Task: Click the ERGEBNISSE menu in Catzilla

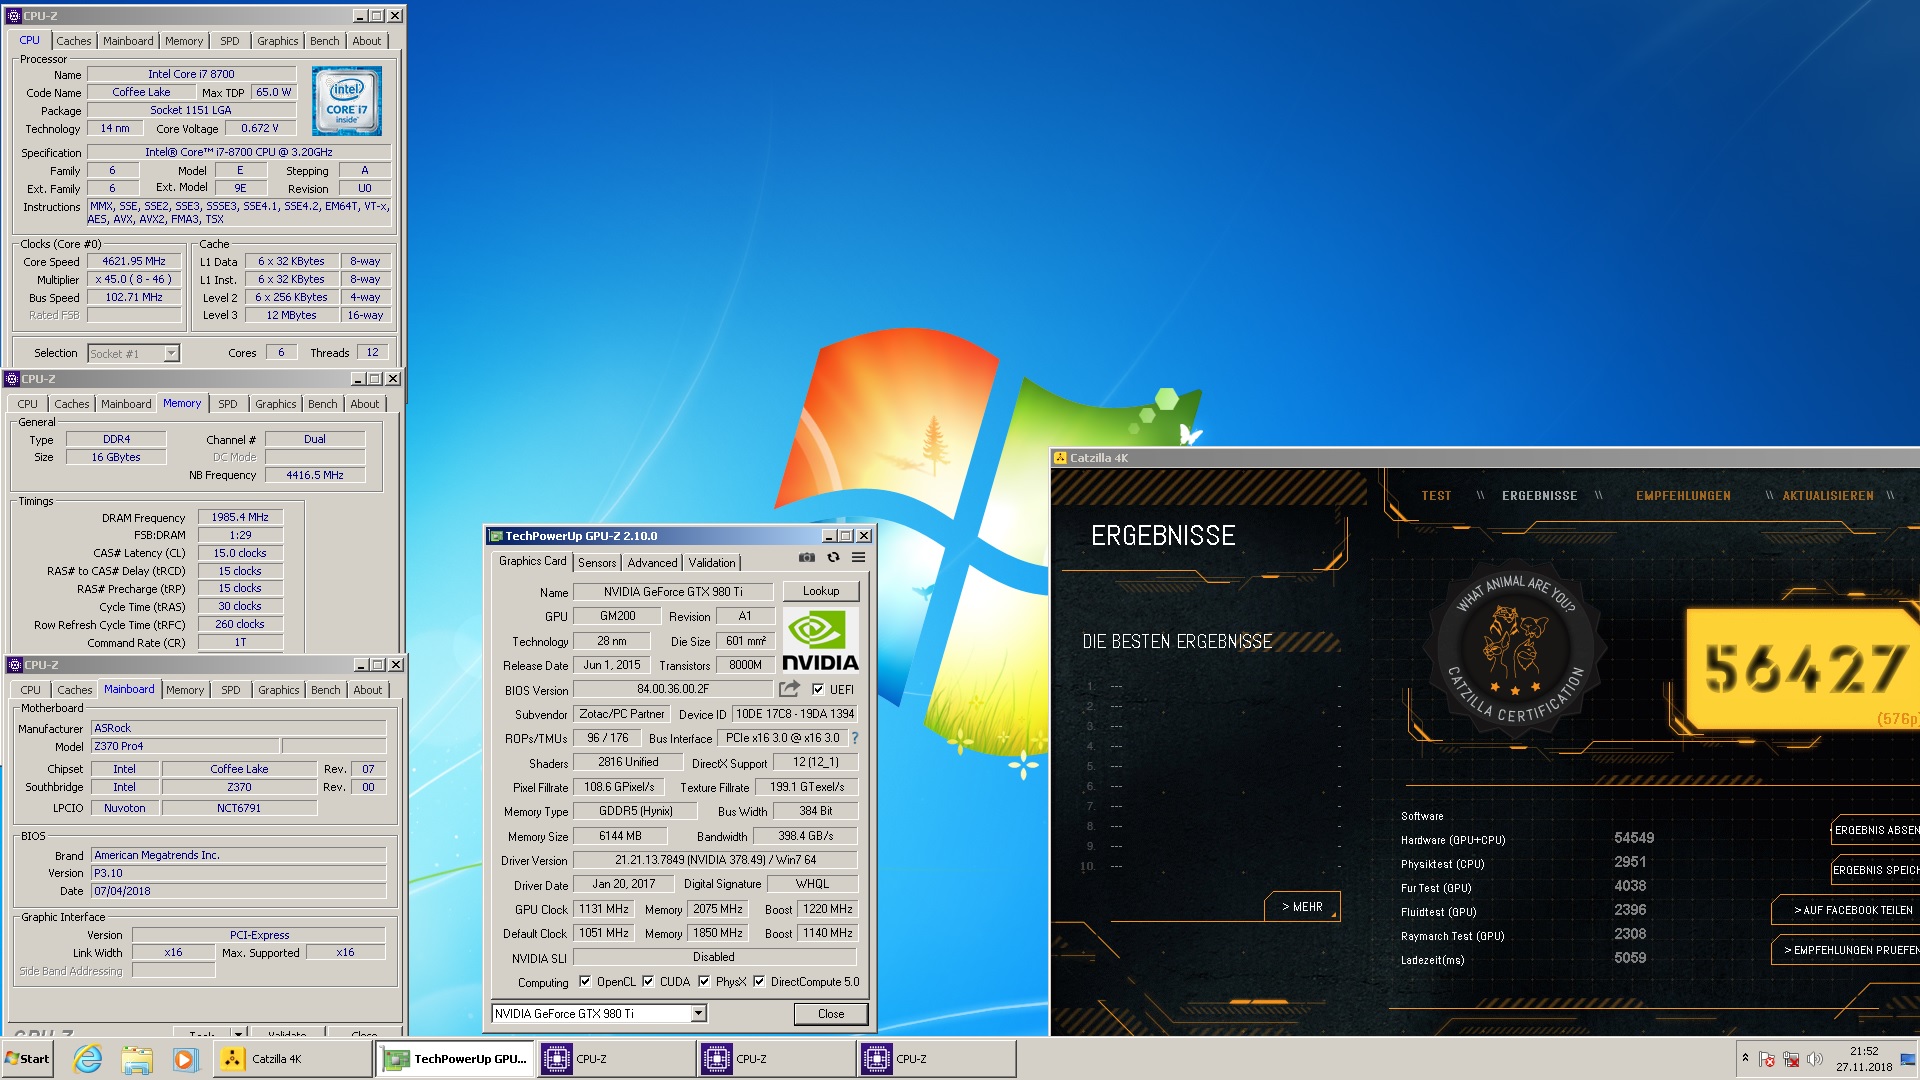Action: [1539, 496]
